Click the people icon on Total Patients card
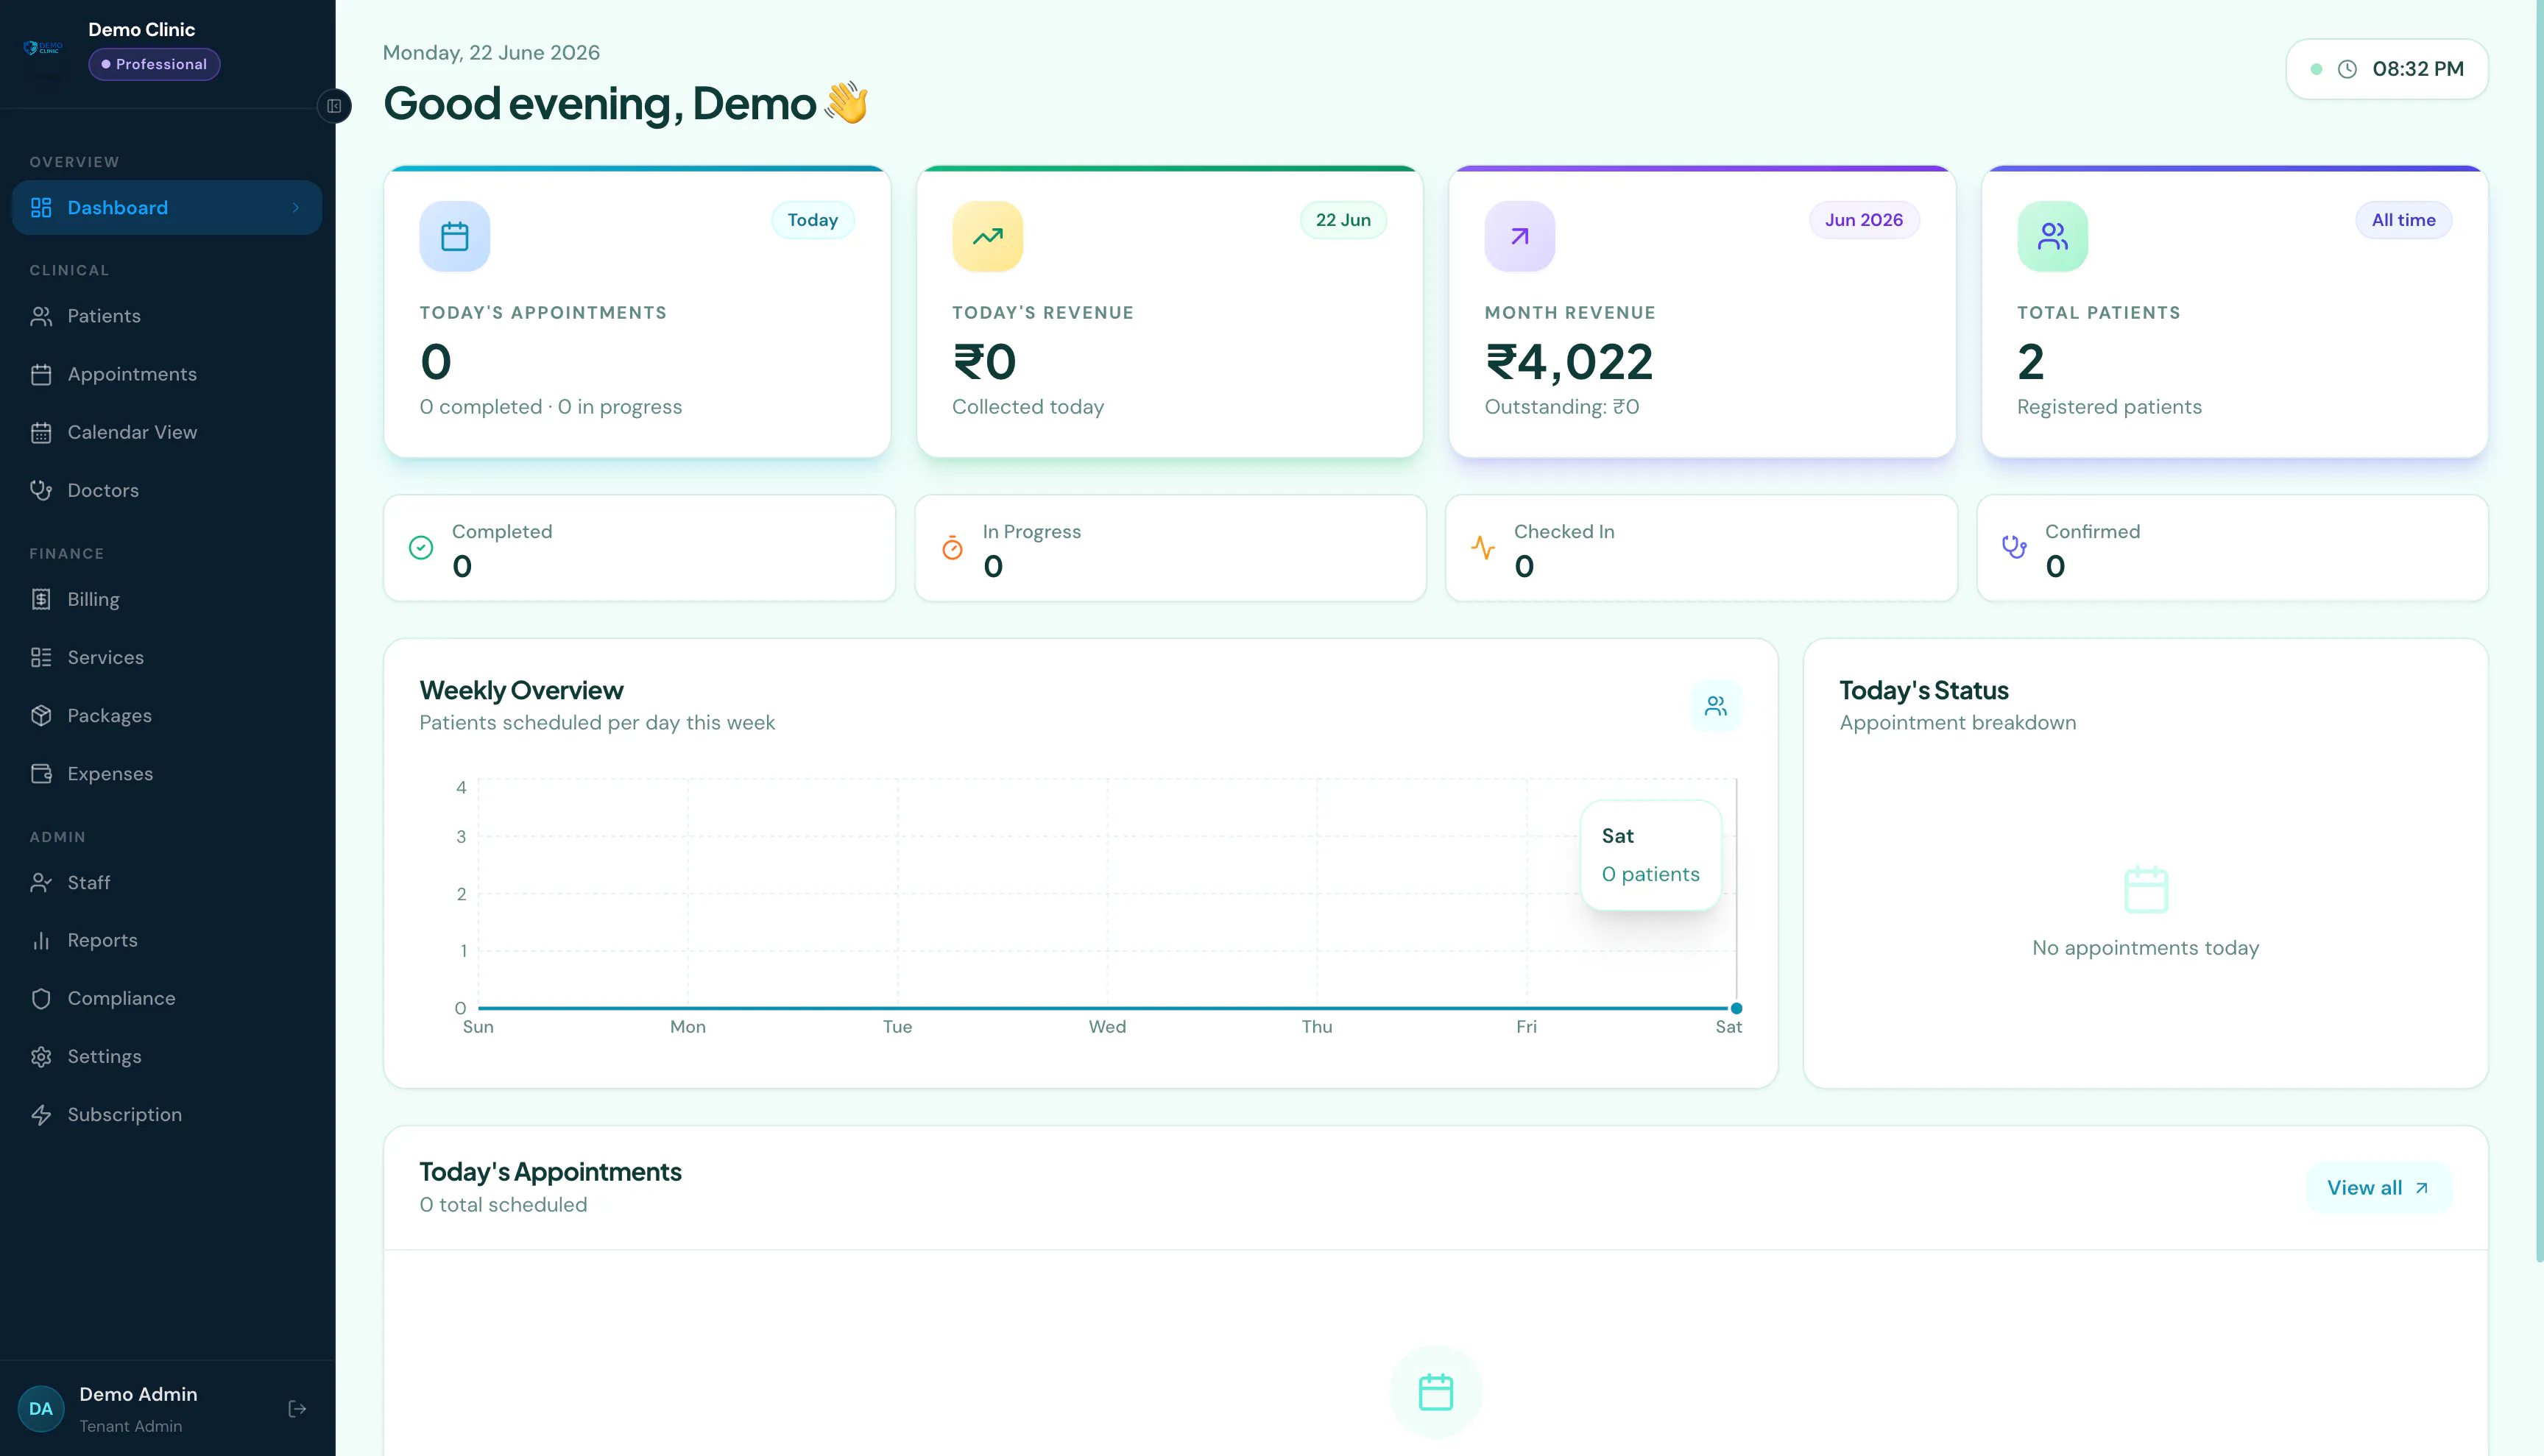This screenshot has width=2544, height=1456. pyautogui.click(x=2052, y=236)
